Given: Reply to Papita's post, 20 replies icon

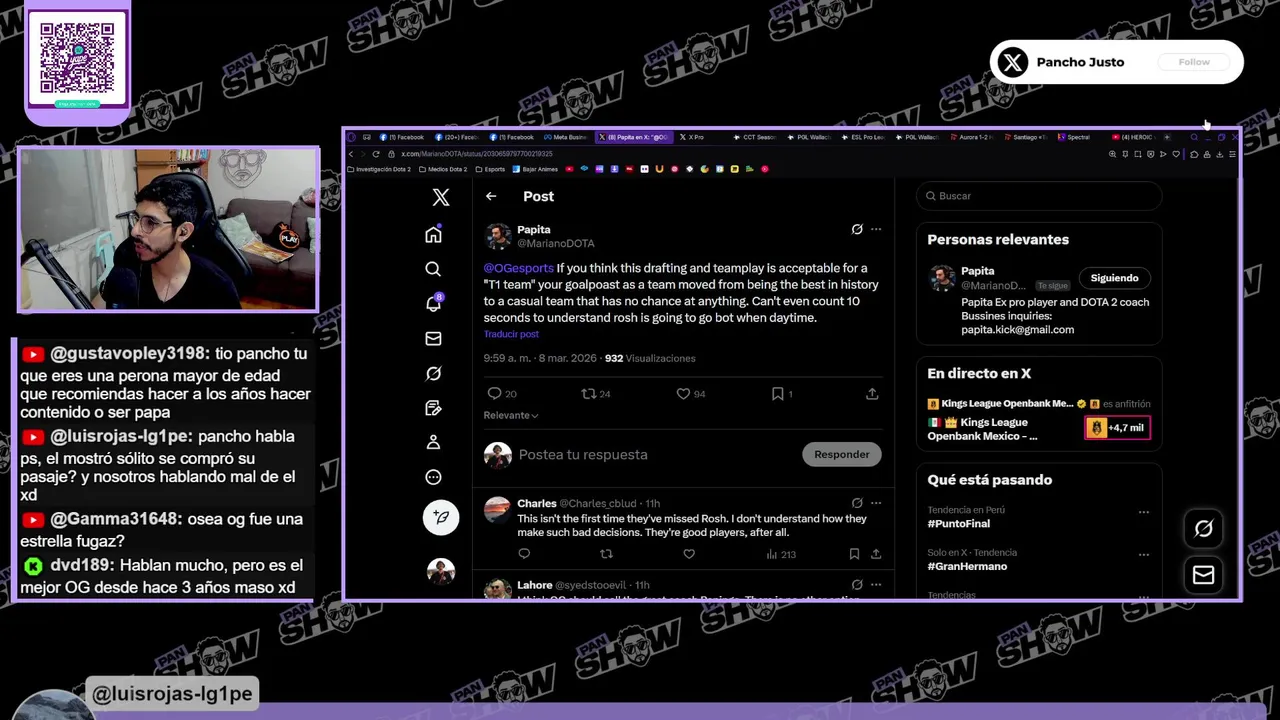Looking at the screenshot, I should pyautogui.click(x=501, y=394).
